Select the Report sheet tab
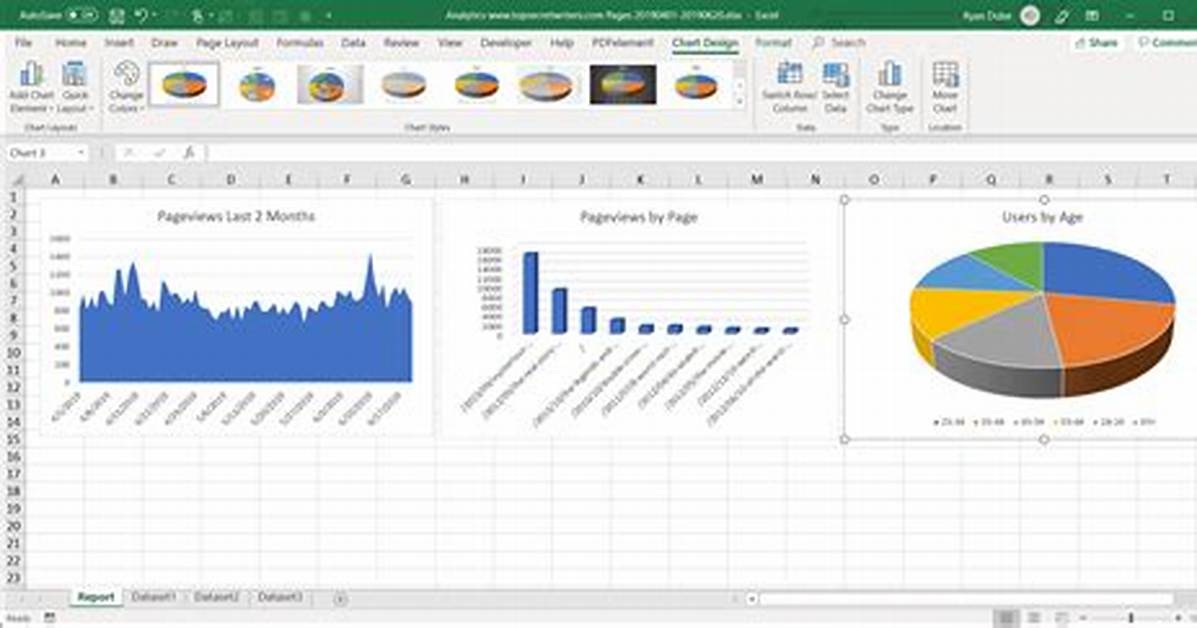Image resolution: width=1197 pixels, height=628 pixels. pos(95,597)
